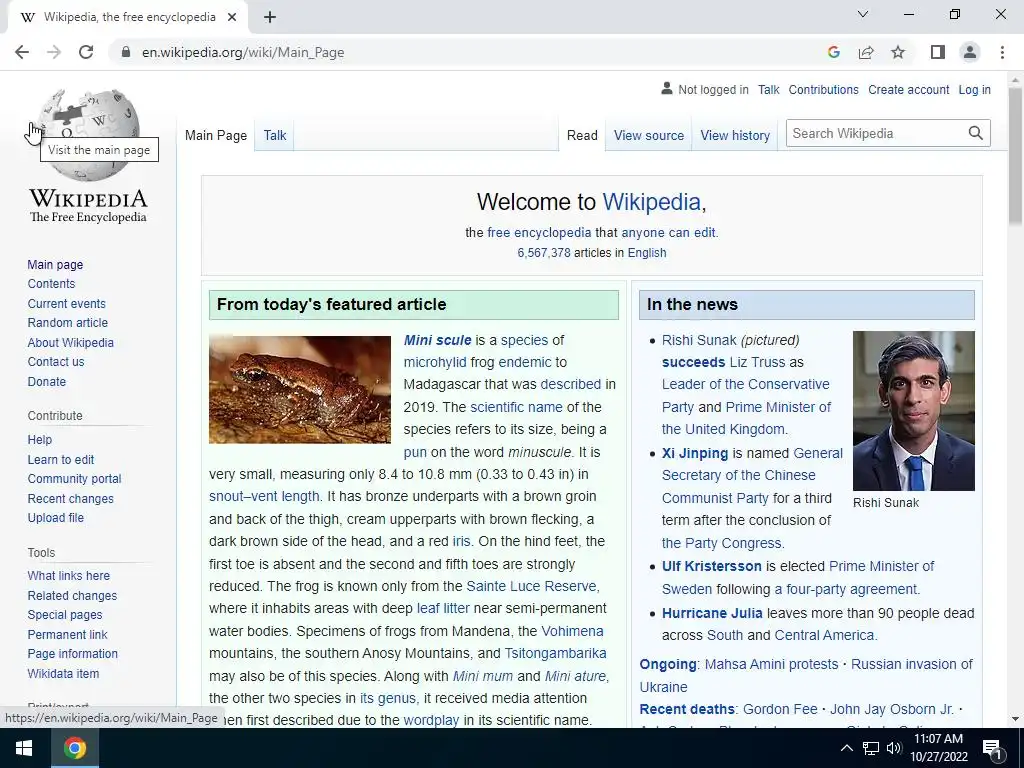The image size is (1024, 768).
Task: Click the taskbar clock and date
Action: tap(938, 748)
